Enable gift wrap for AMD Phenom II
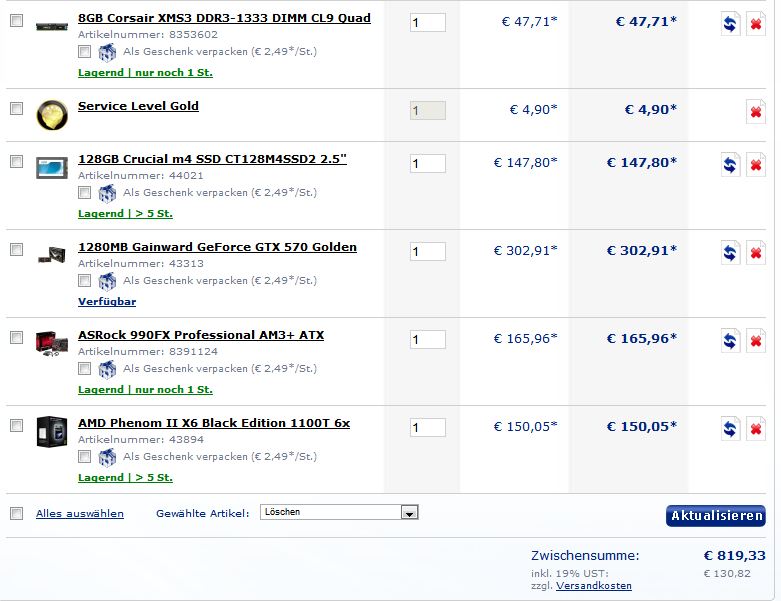The height and width of the screenshot is (601, 781). click(x=85, y=457)
